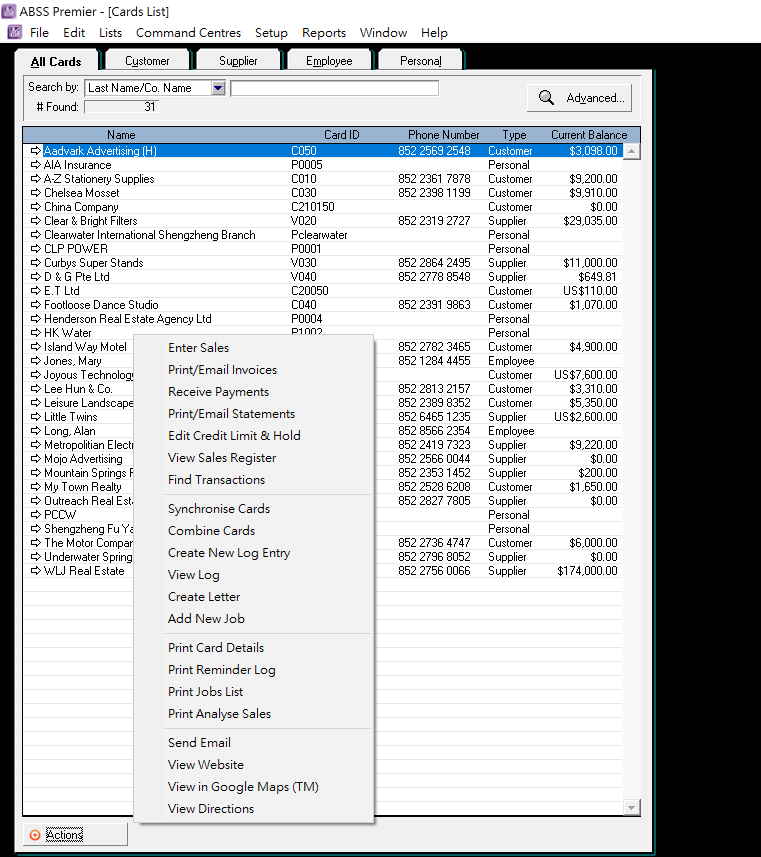The width and height of the screenshot is (761, 857).
Task: Choose Receive Payments in the context menu
Action: (x=219, y=392)
